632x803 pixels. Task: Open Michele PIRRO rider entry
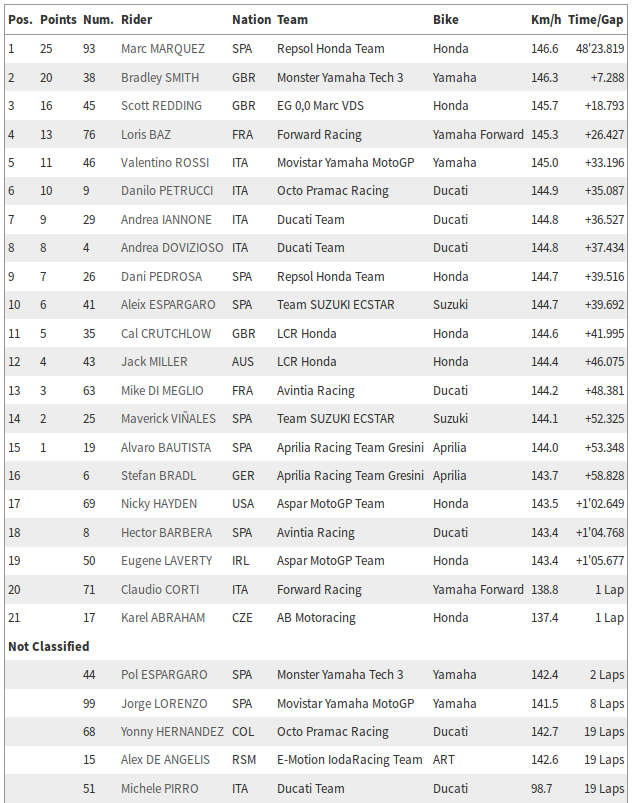click(159, 789)
